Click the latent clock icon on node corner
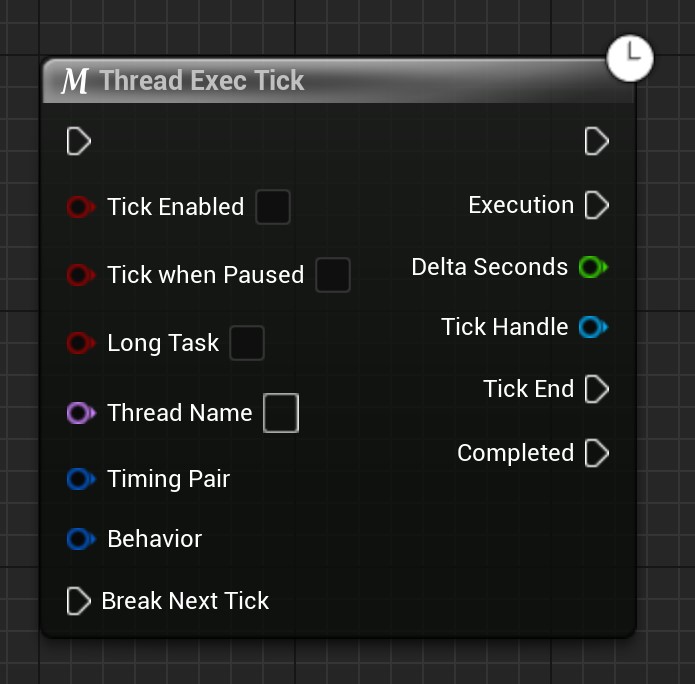695x684 pixels. pyautogui.click(x=630, y=58)
